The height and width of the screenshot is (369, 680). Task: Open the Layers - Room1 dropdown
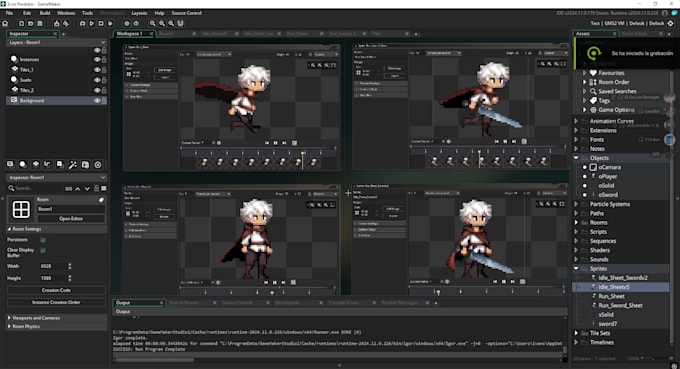click(x=103, y=42)
